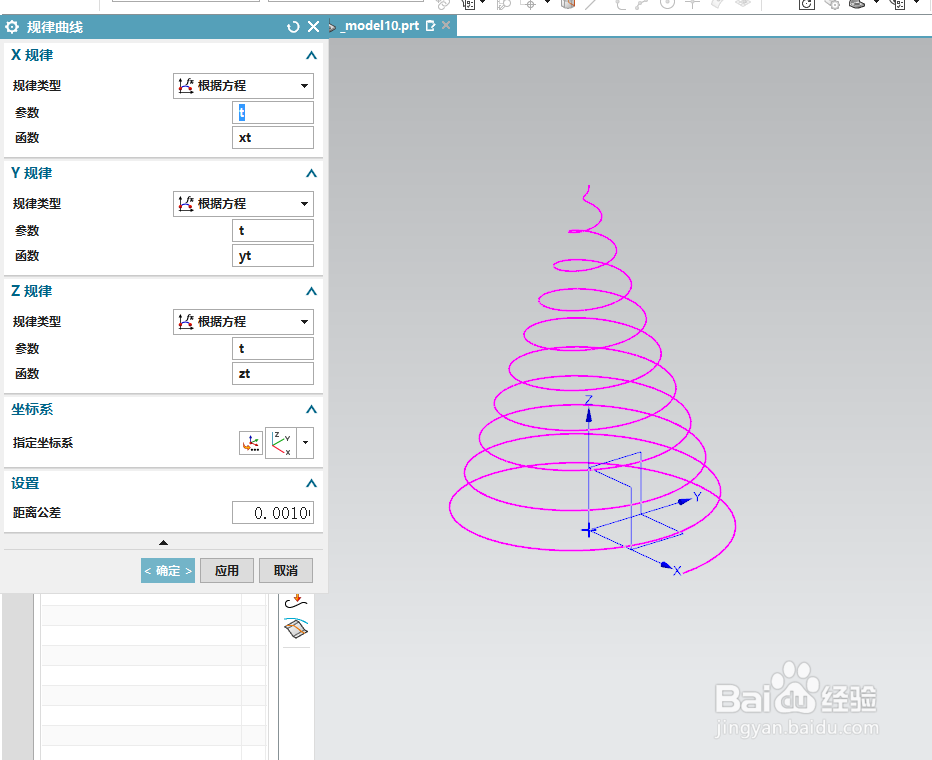Click the XYZ coordinate system type icon
Image resolution: width=932 pixels, height=760 pixels.
pos(281,443)
